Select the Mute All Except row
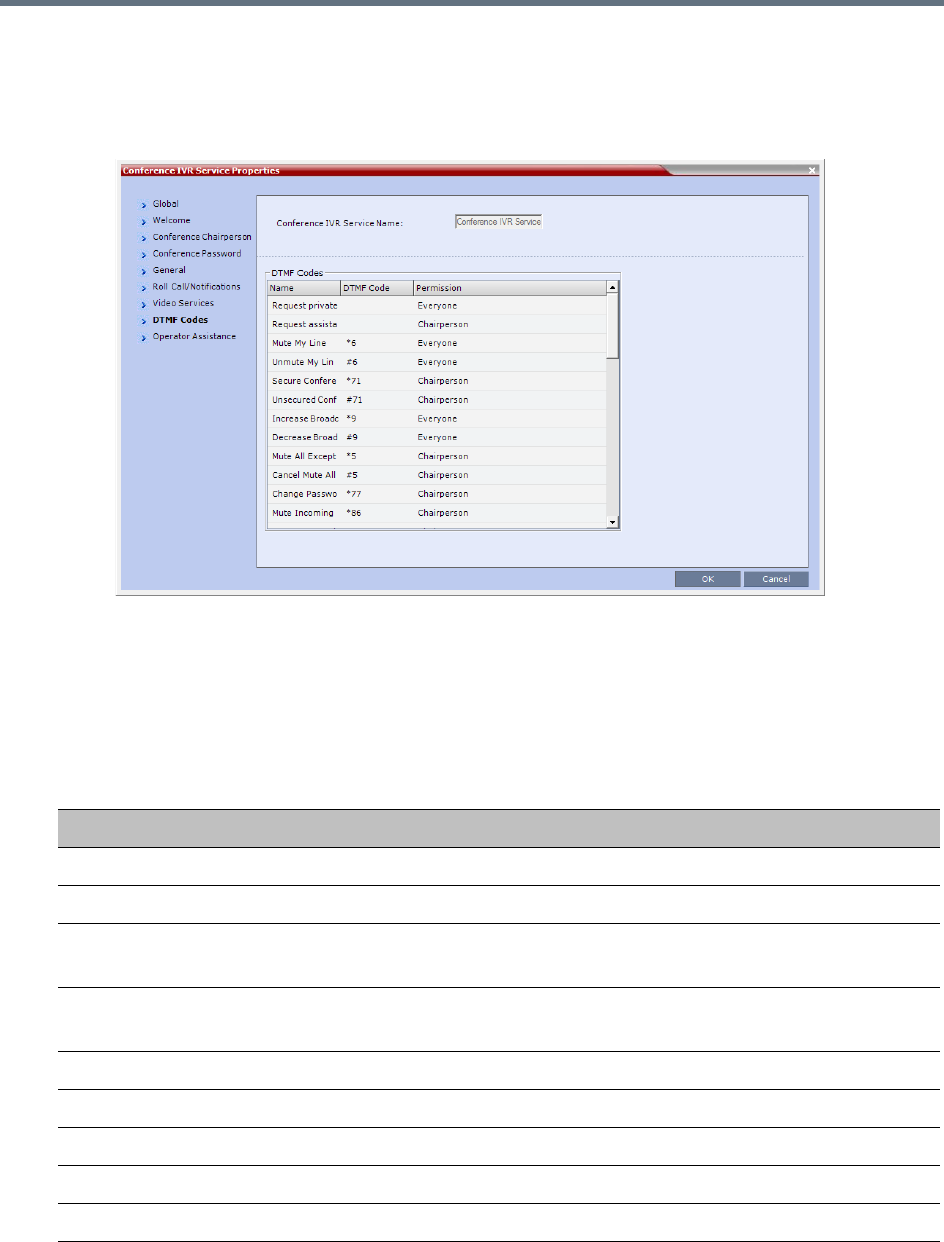The height and width of the screenshot is (1242, 944). pyautogui.click(x=438, y=456)
